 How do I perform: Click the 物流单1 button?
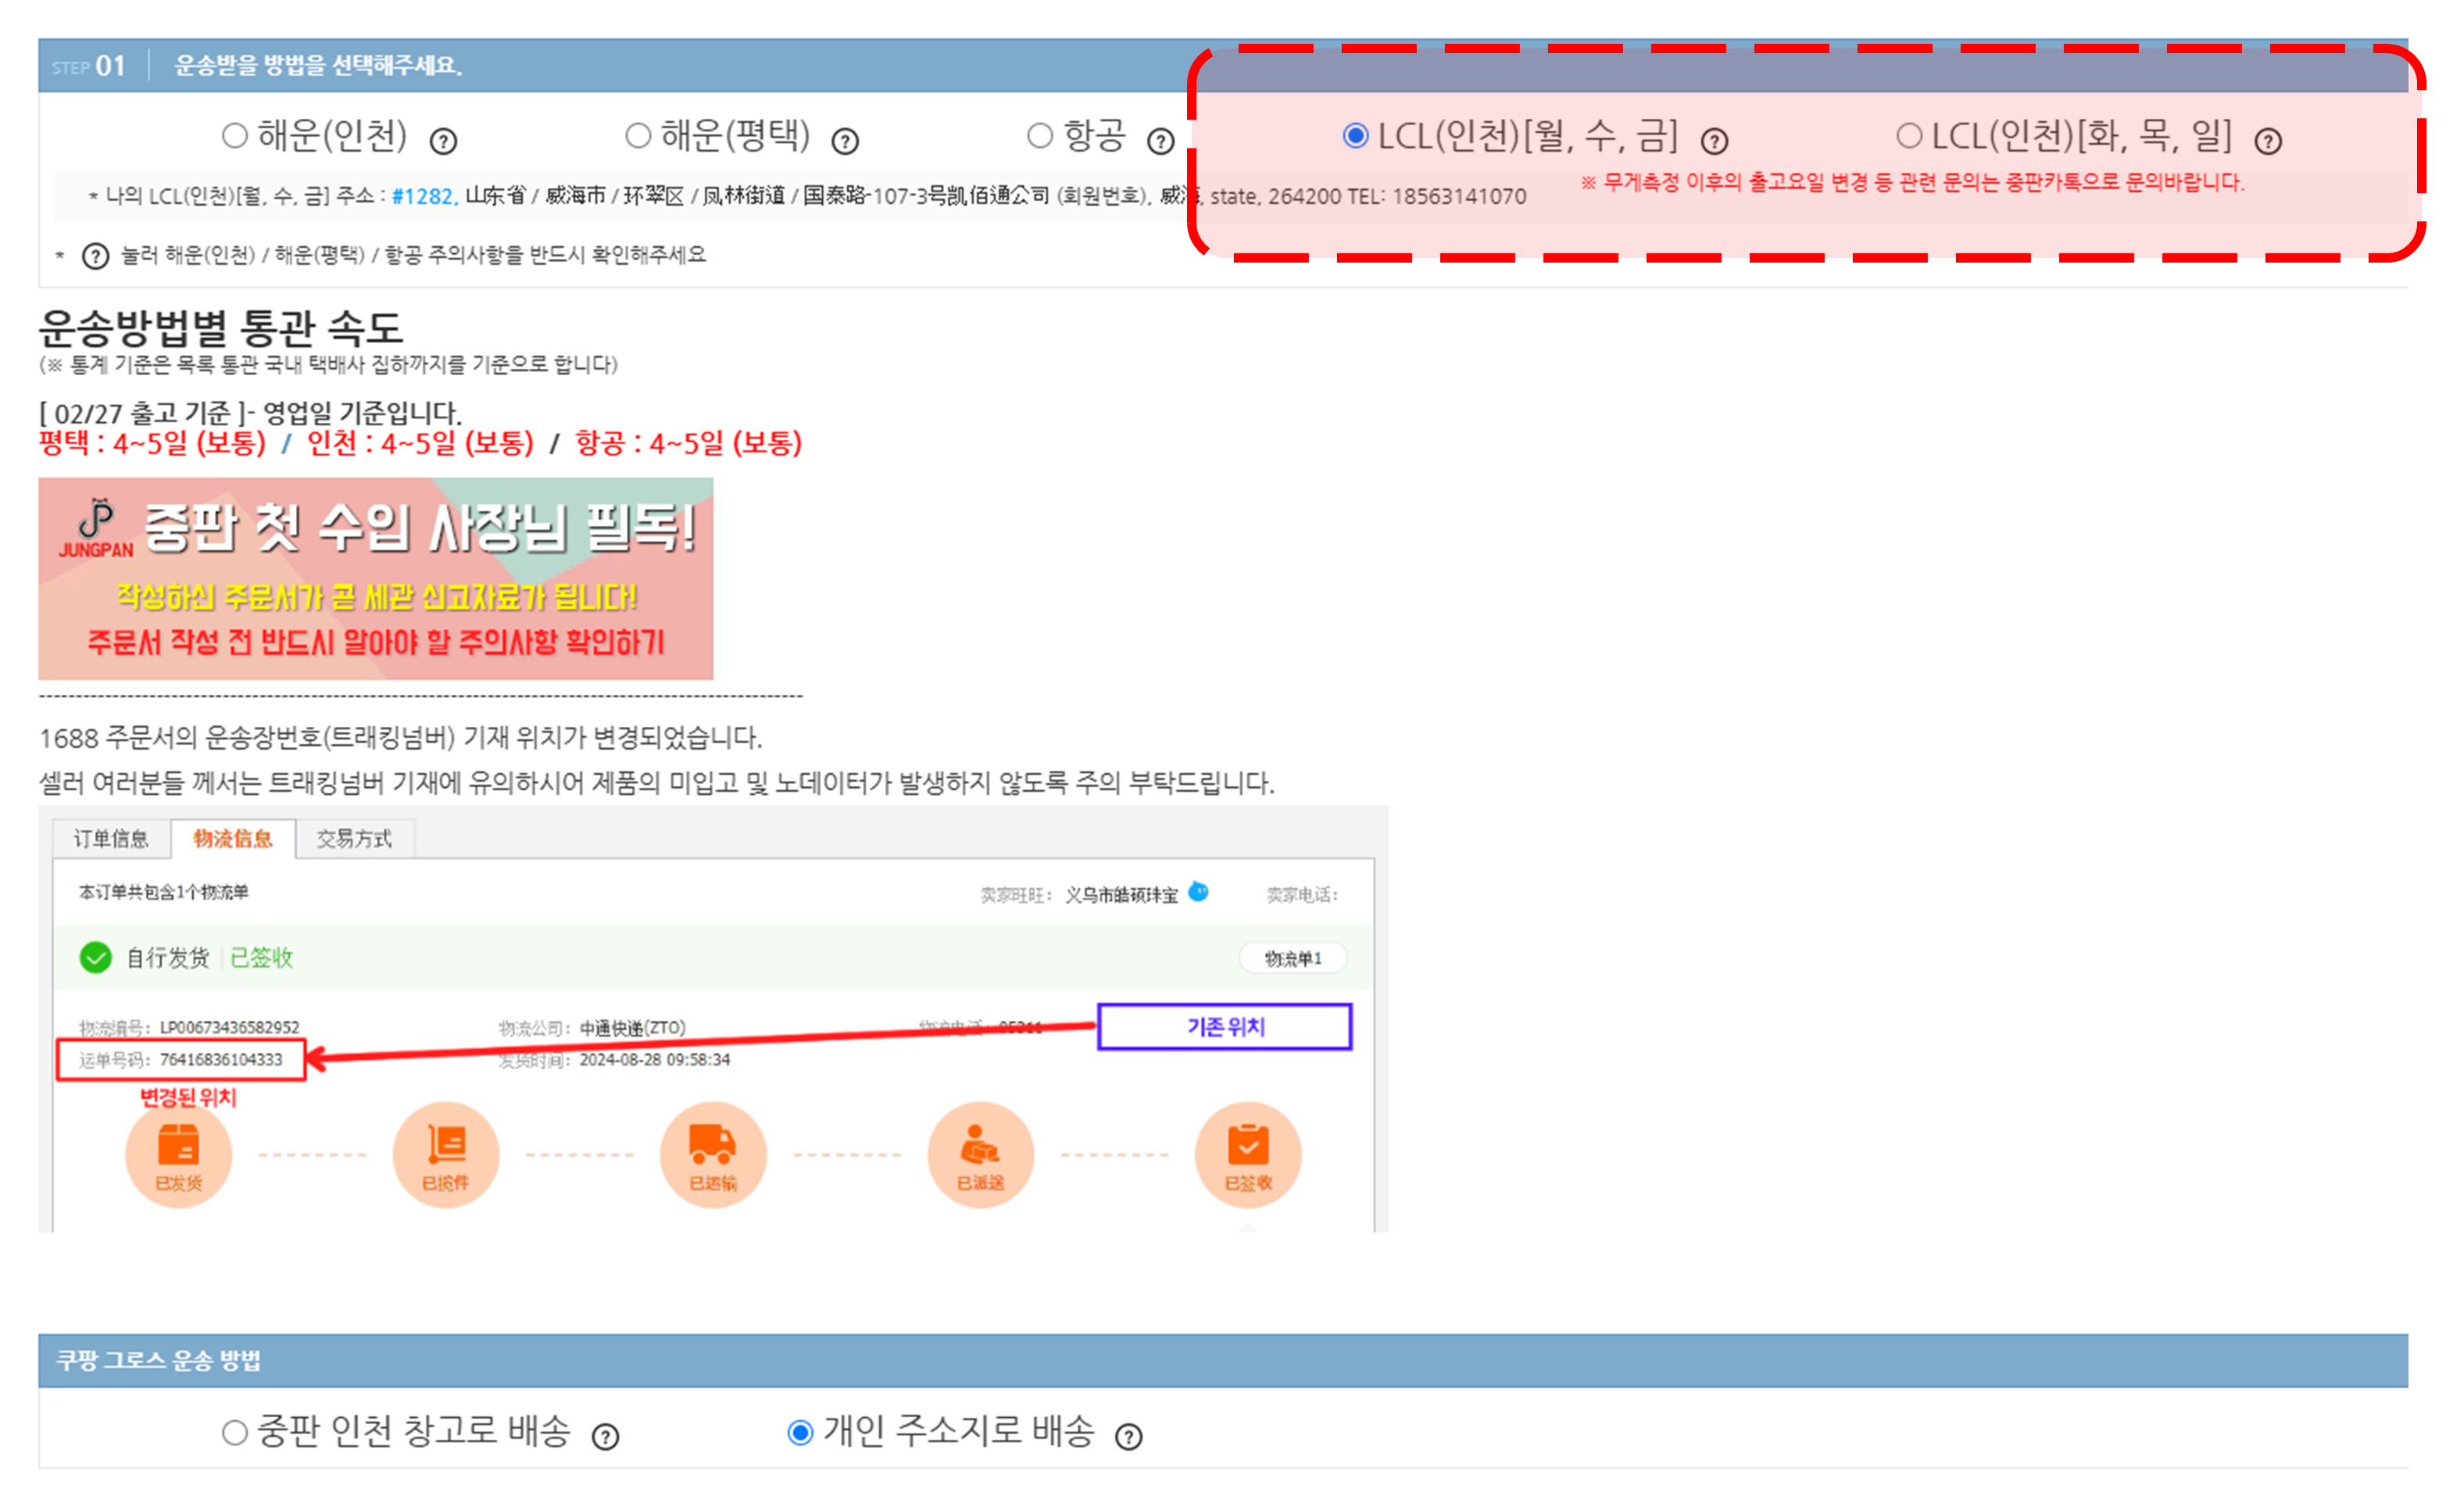pos(1293,958)
